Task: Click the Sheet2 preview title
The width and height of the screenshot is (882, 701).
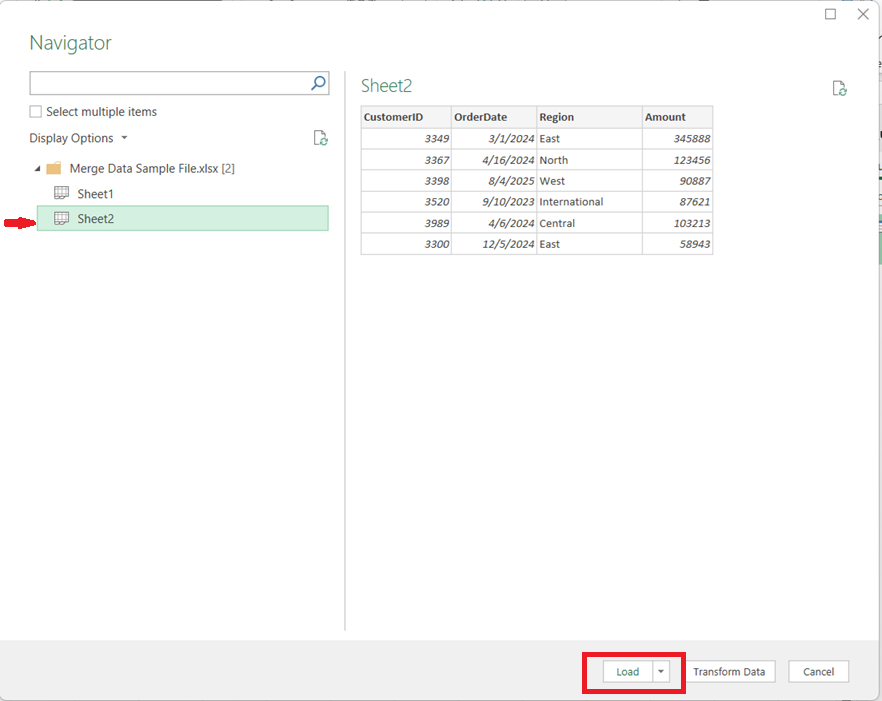Action: pos(386,86)
